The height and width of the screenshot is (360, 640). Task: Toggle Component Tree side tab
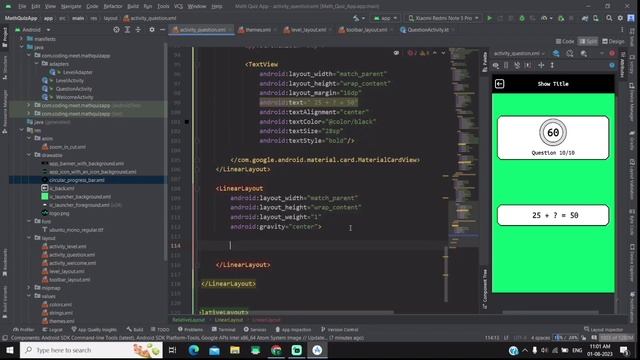(485, 289)
